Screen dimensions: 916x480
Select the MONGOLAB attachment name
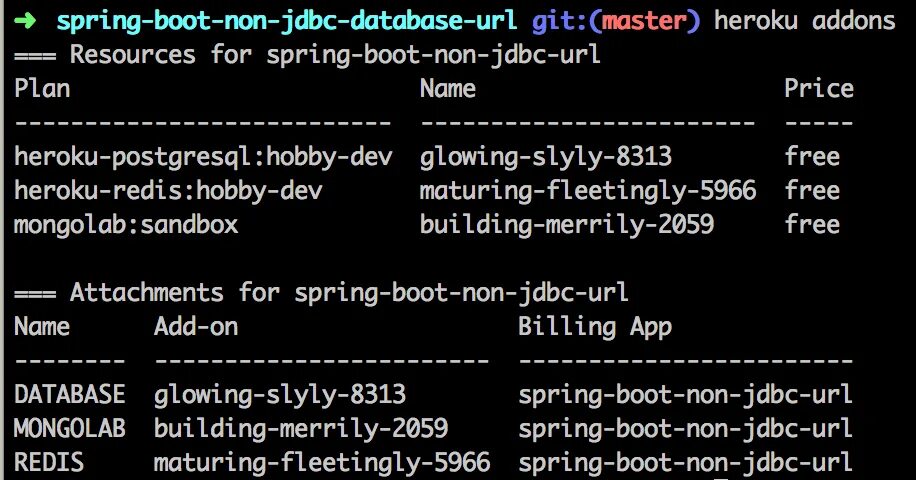[70, 428]
